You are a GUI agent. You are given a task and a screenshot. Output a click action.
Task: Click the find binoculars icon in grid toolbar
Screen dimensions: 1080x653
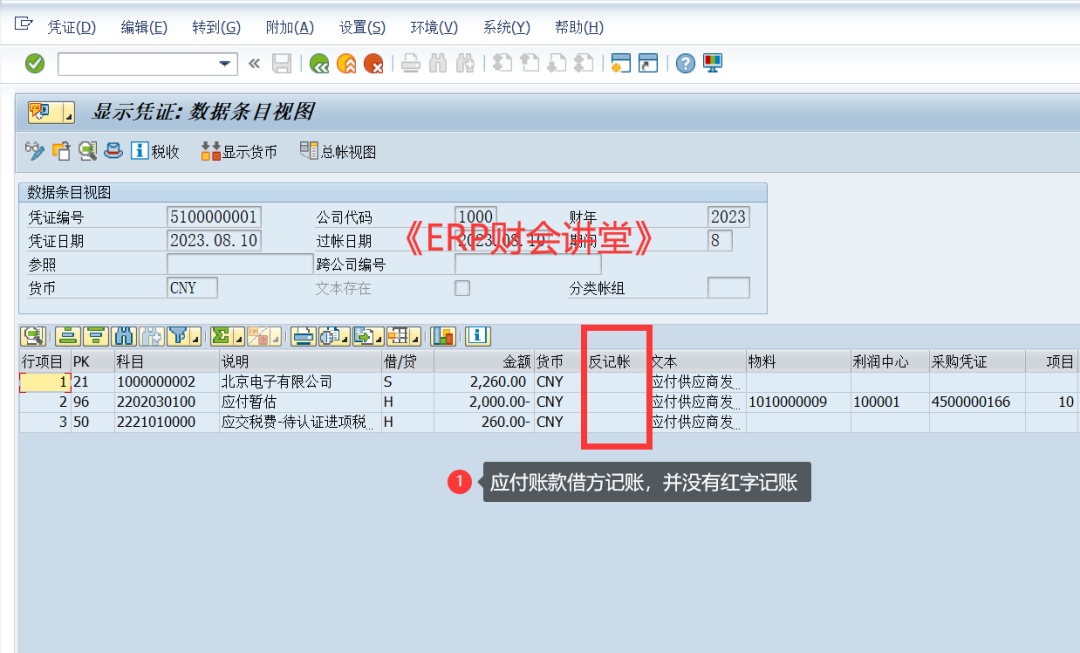coord(124,336)
